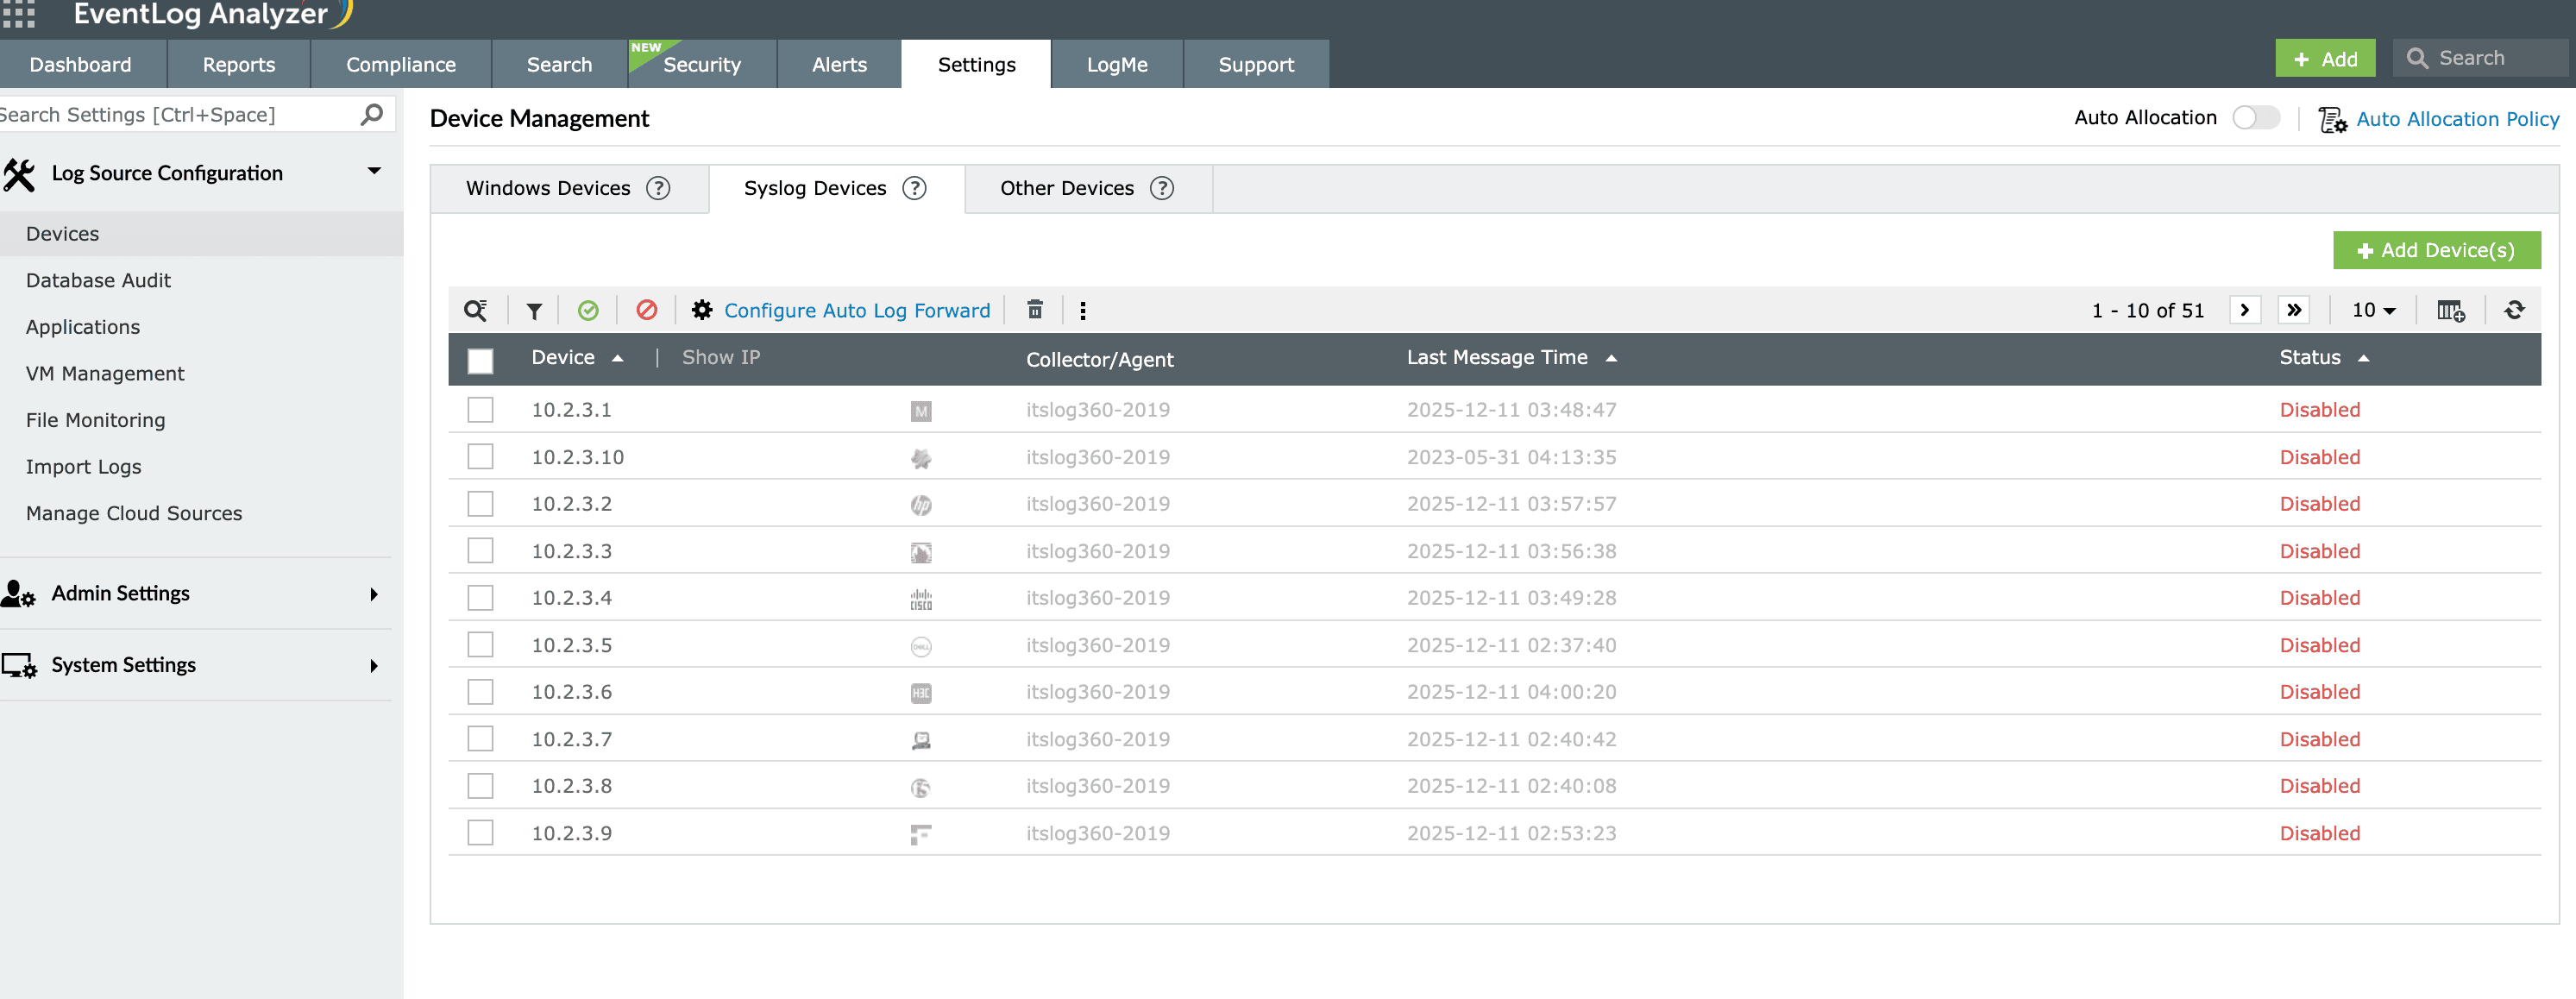Click device type icon for 10.2.3.9
The height and width of the screenshot is (999, 2576).
coord(921,834)
